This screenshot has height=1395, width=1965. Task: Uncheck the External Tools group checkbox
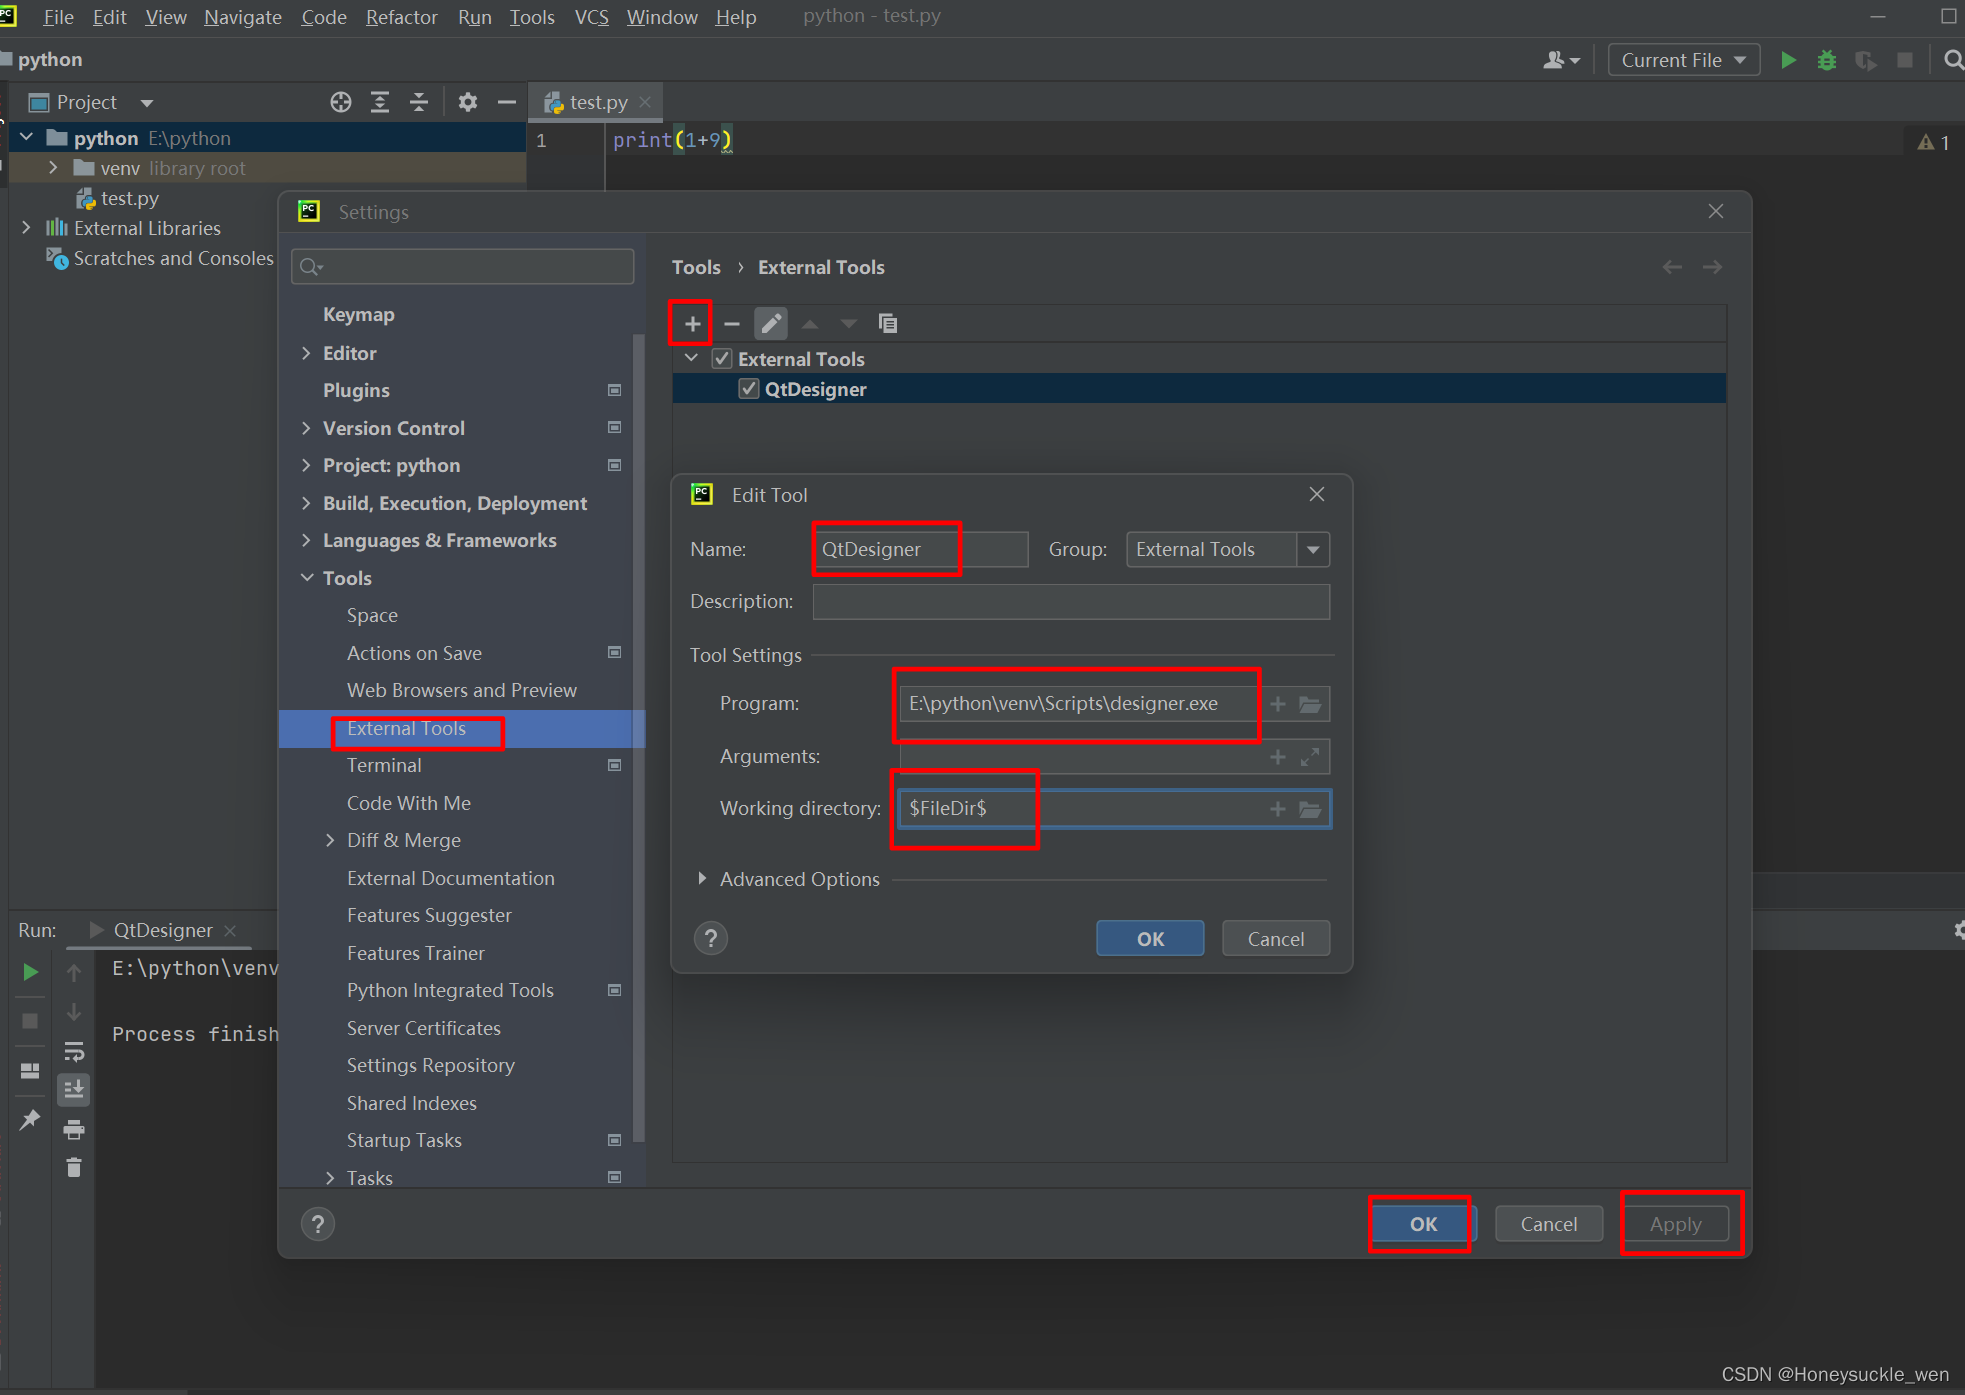(722, 358)
